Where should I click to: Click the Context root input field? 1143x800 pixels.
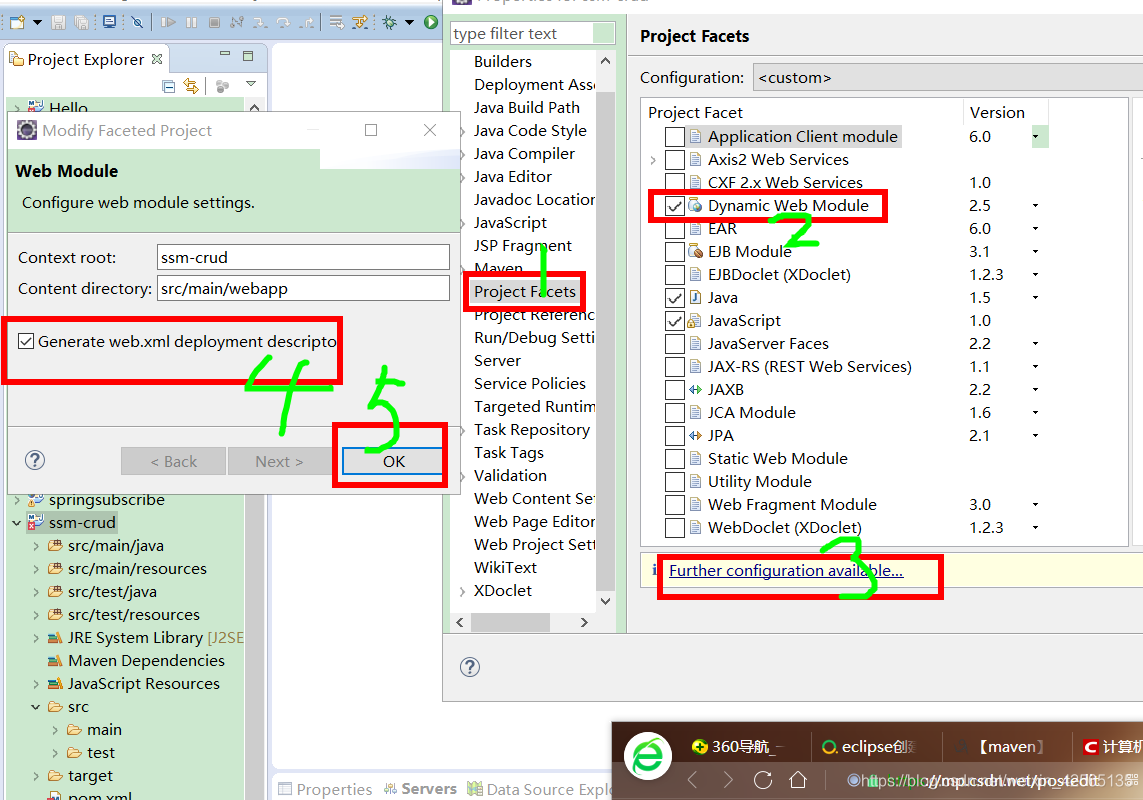pyautogui.click(x=303, y=257)
